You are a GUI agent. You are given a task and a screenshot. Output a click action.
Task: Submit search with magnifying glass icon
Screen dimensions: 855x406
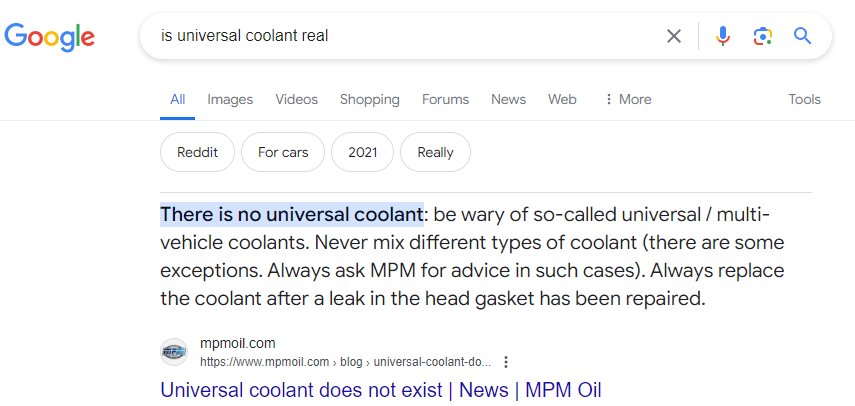(x=802, y=37)
